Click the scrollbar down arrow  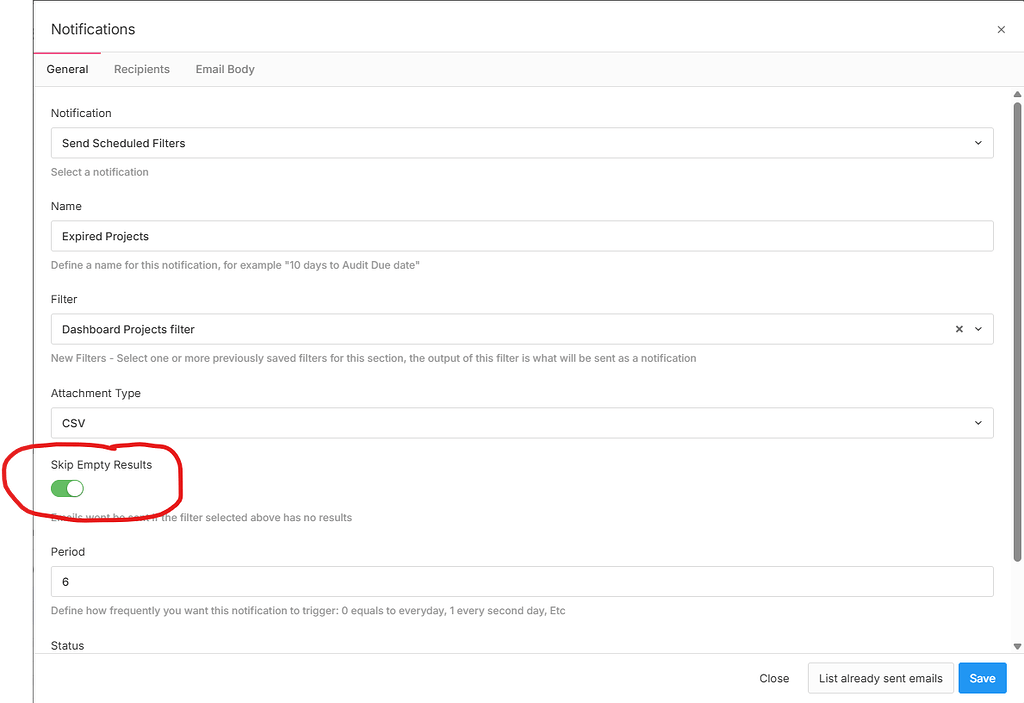tap(1017, 645)
